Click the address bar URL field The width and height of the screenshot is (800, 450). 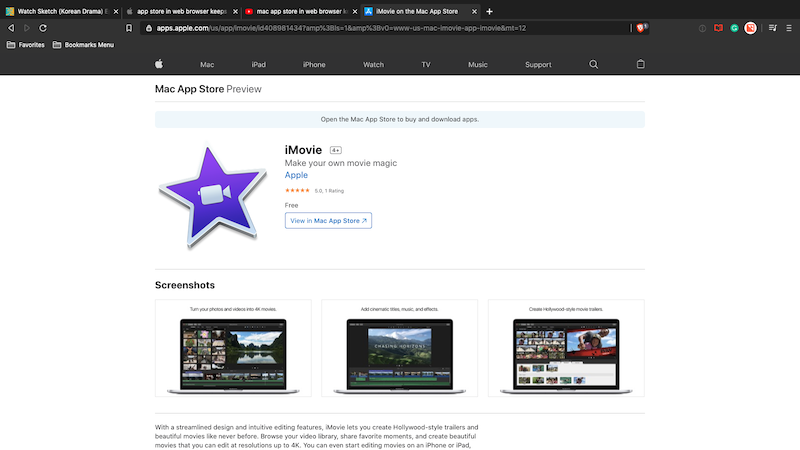pos(388,28)
